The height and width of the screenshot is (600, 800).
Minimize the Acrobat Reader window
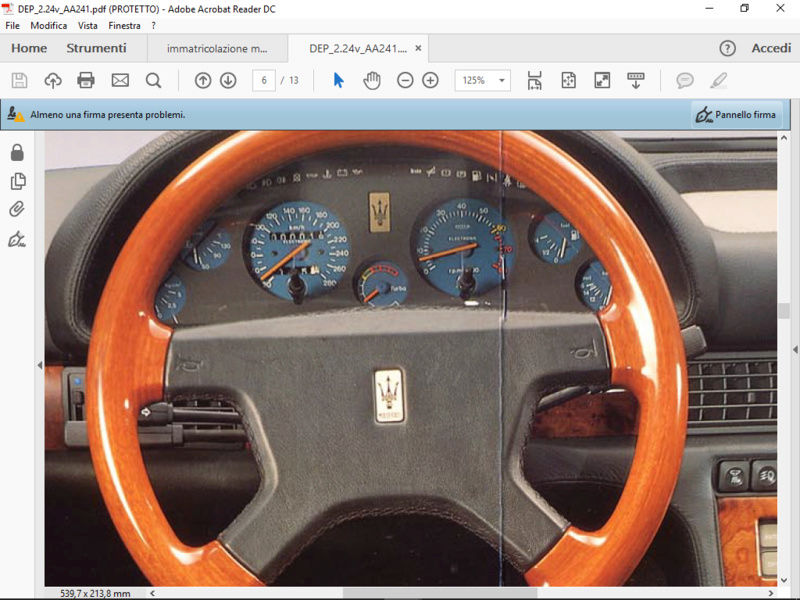tap(709, 8)
